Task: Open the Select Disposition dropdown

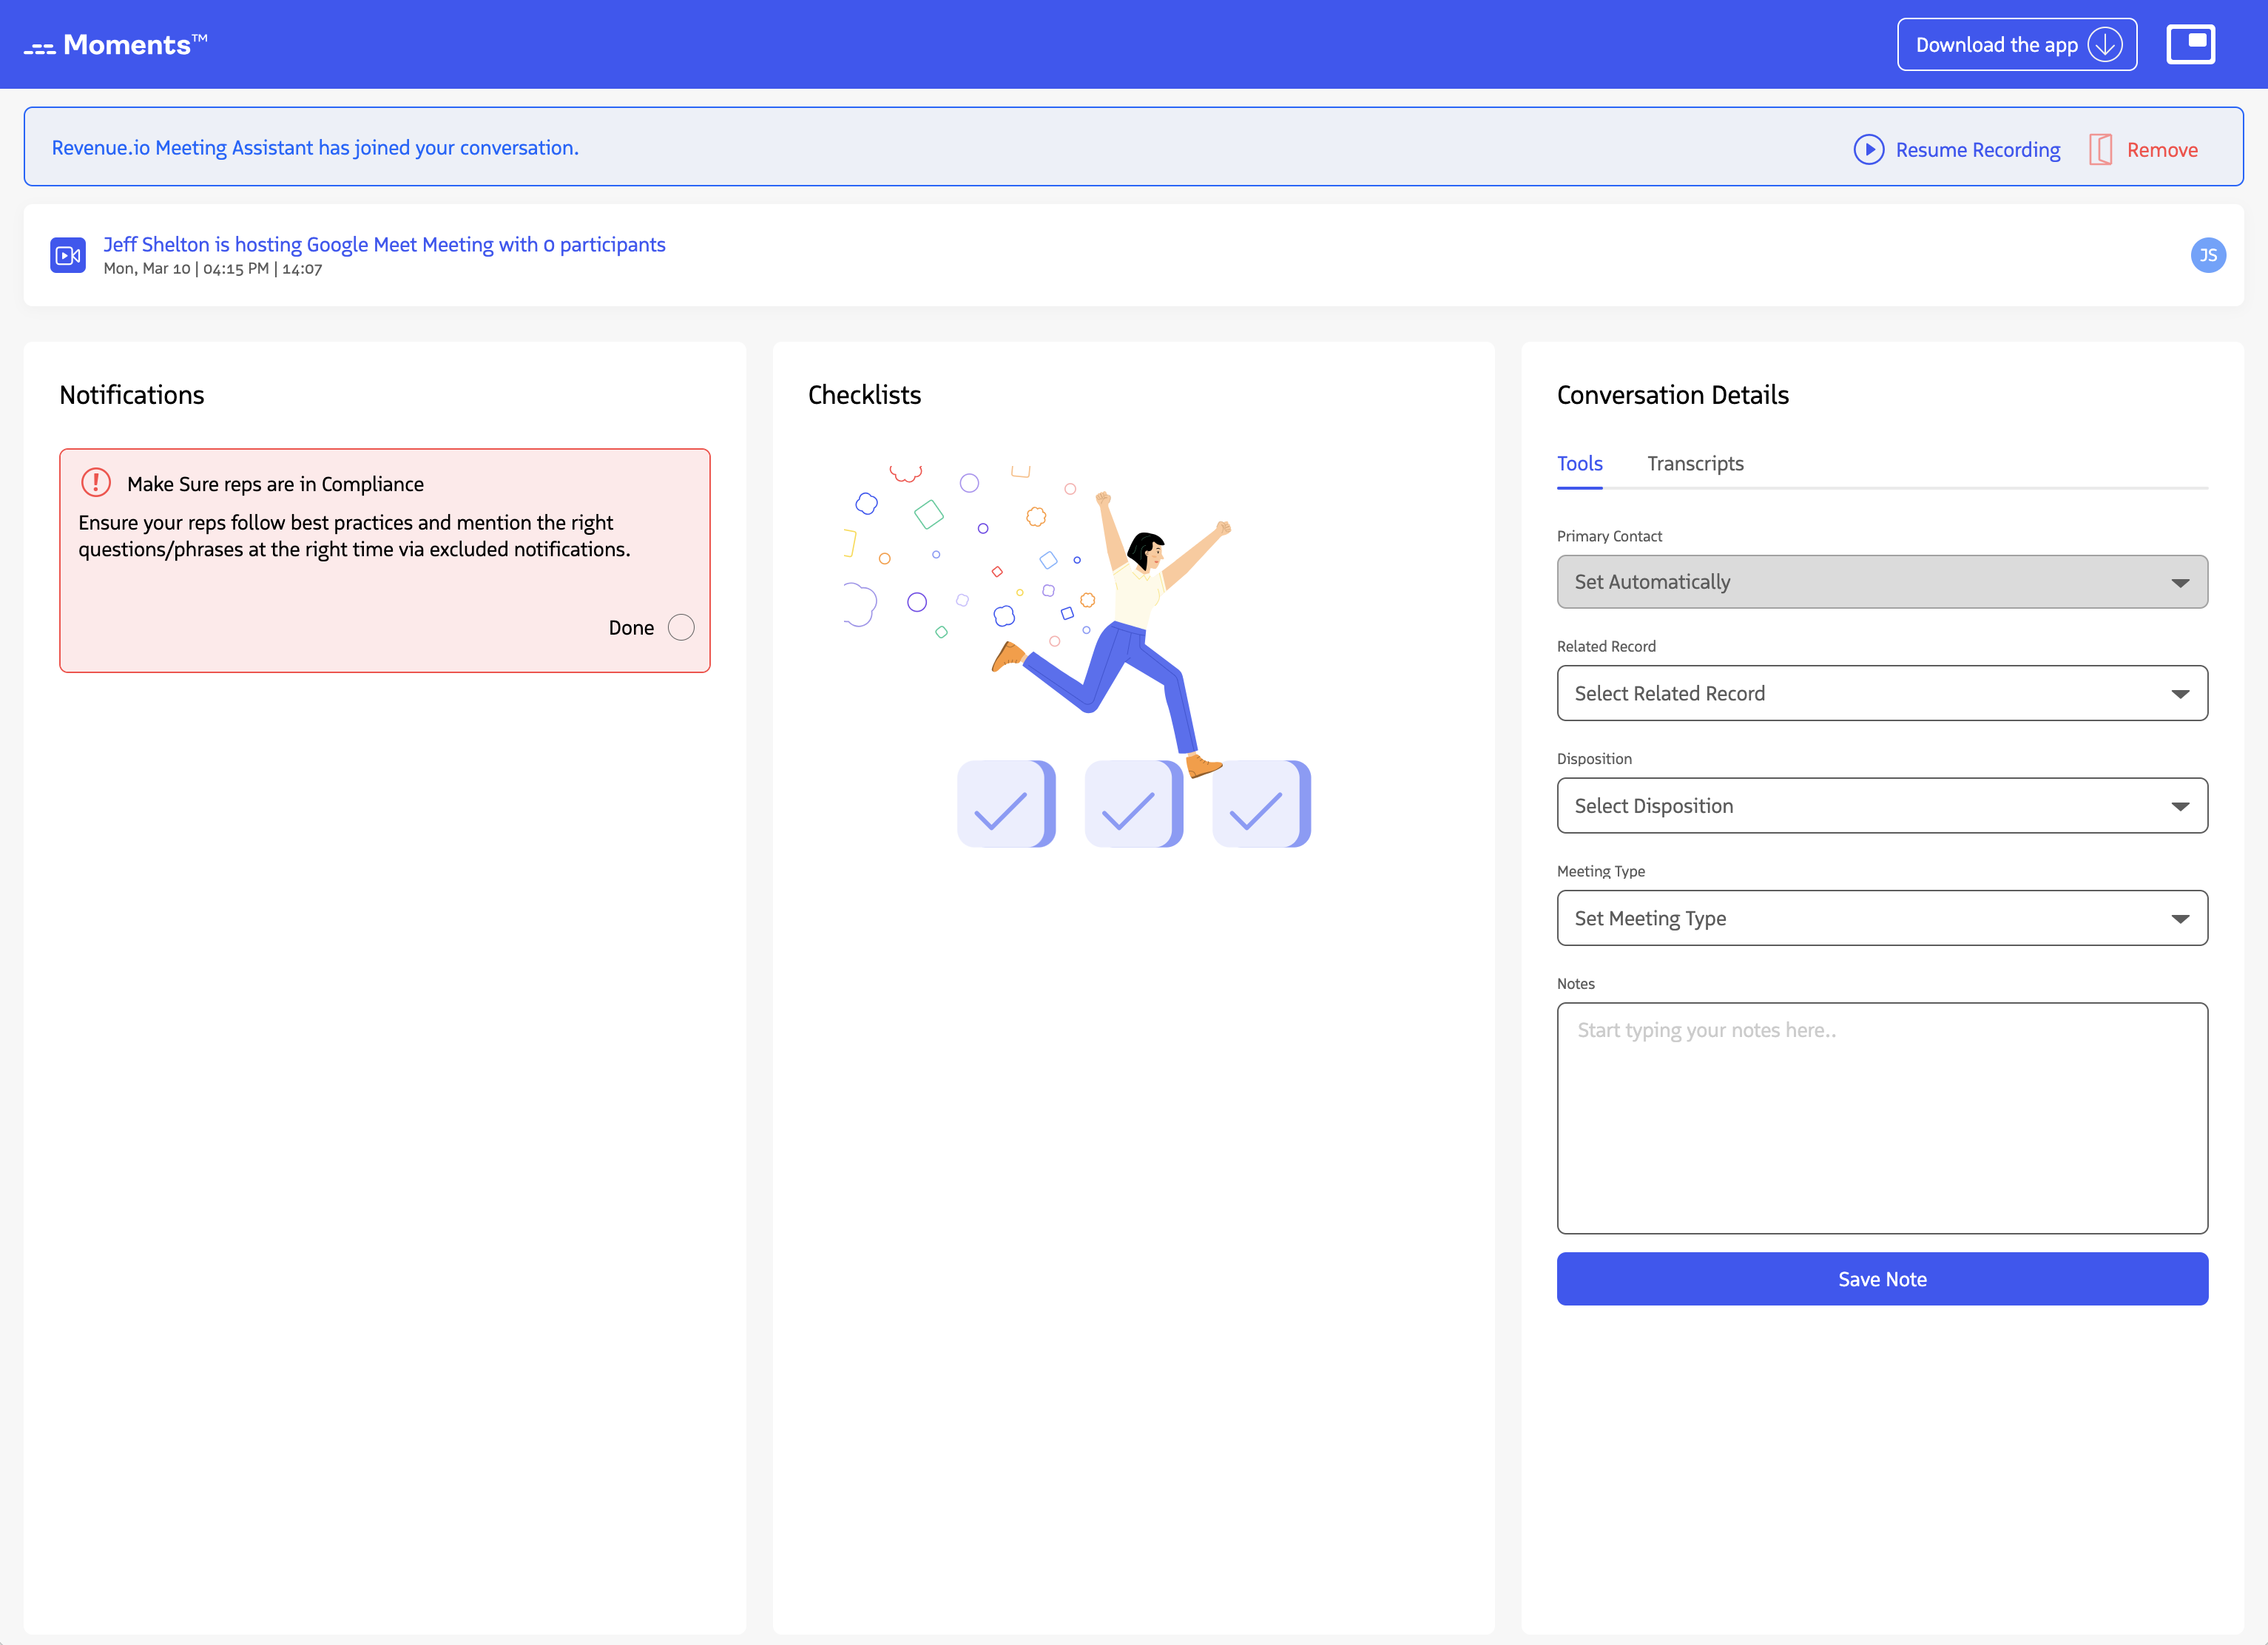Action: coord(1881,806)
